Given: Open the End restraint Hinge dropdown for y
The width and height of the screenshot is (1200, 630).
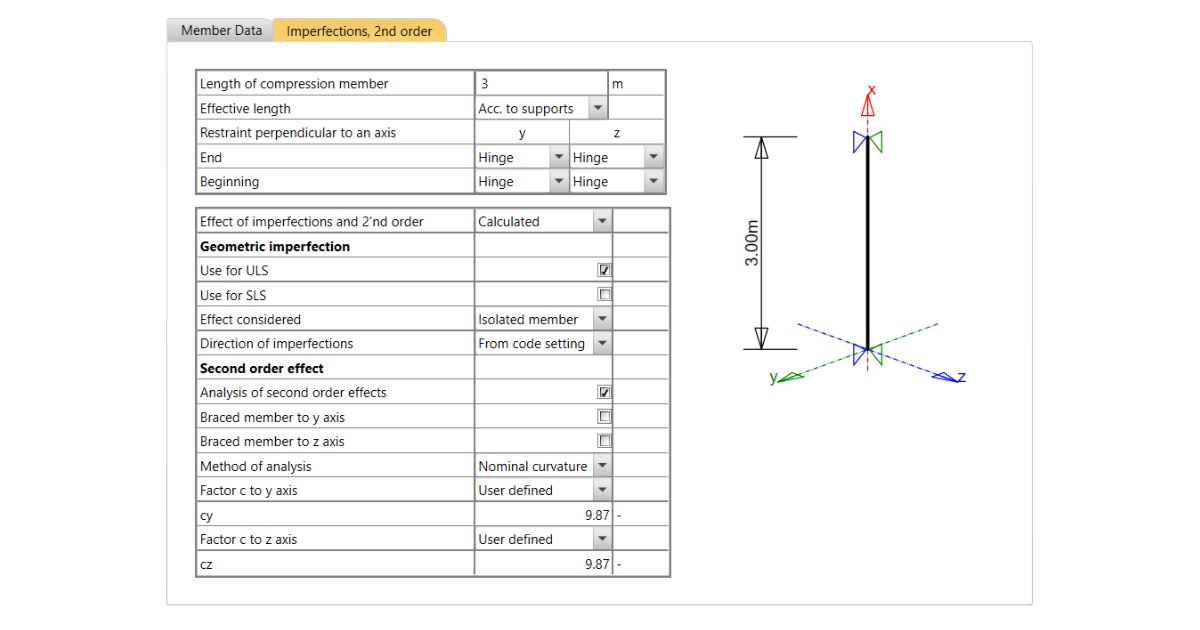Looking at the screenshot, I should [558, 156].
